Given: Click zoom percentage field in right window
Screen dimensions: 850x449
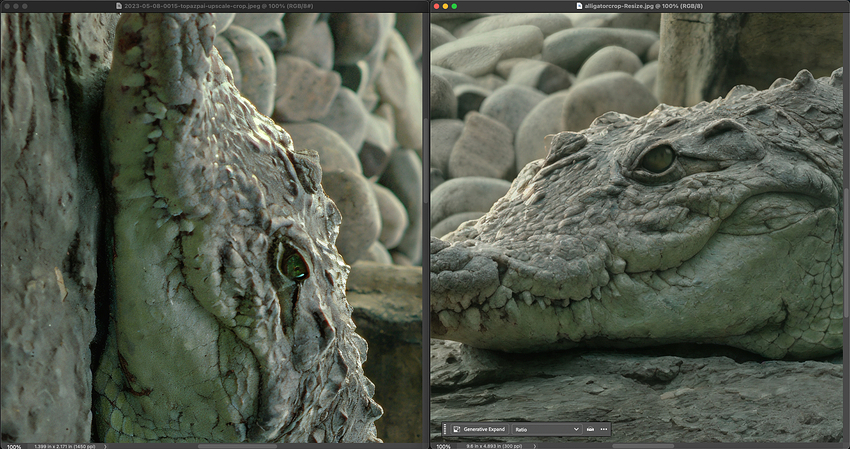Looking at the screenshot, I should point(442,445).
